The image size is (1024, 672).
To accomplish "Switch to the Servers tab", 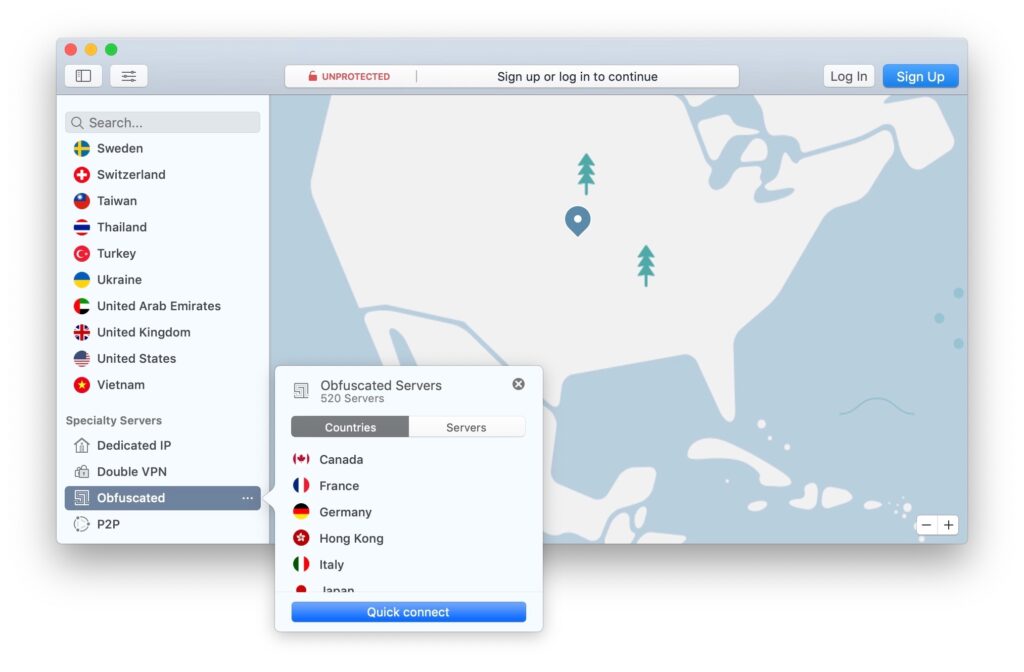I will point(466,427).
